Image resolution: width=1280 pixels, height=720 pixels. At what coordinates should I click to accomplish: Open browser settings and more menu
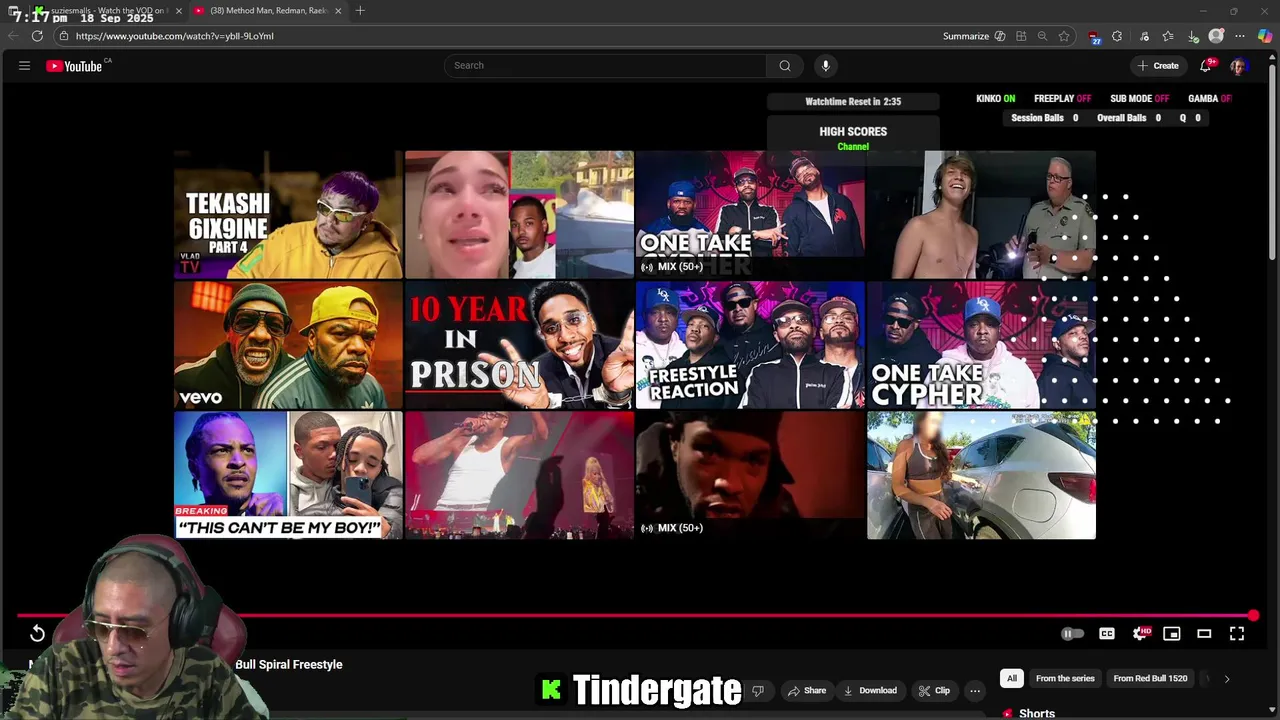coord(1240,36)
